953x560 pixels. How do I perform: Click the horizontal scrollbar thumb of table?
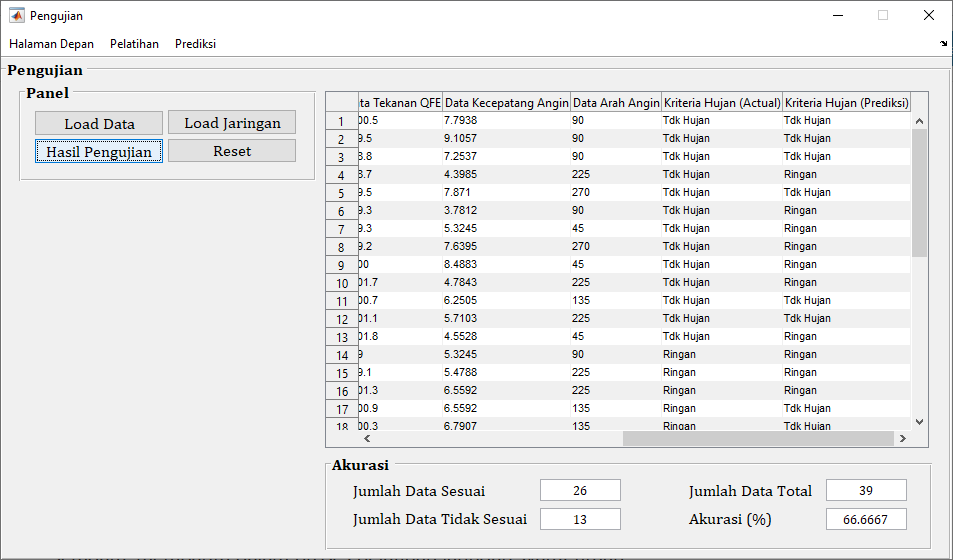tap(757, 438)
